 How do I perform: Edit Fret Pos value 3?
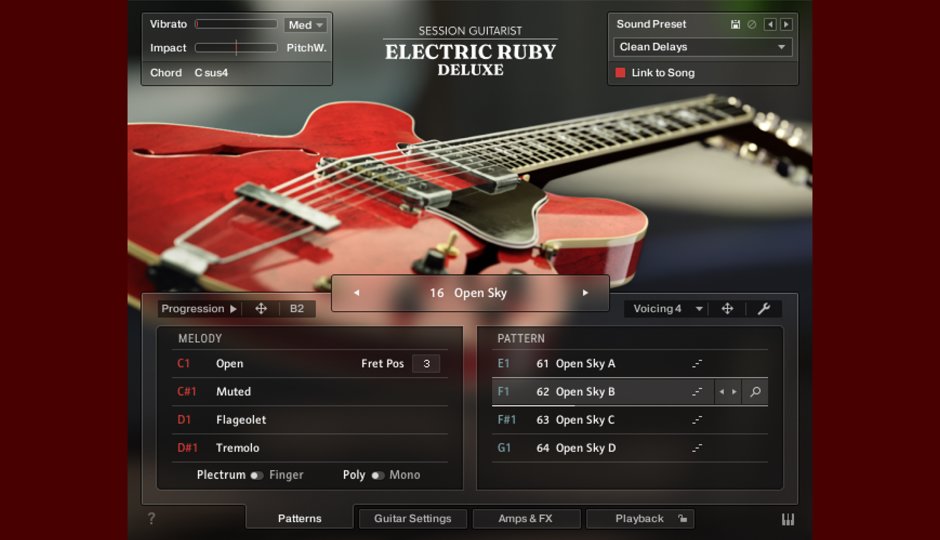tap(426, 364)
